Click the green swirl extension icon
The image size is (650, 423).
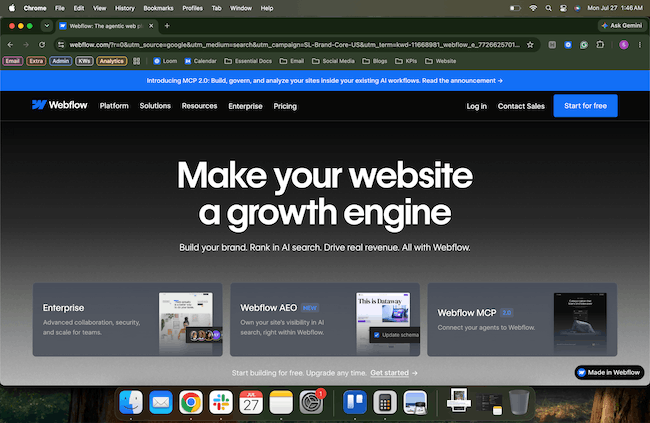tap(584, 45)
